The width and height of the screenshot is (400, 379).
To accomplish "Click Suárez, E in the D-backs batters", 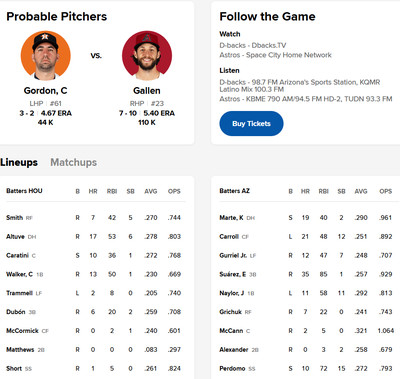I will tap(233, 274).
